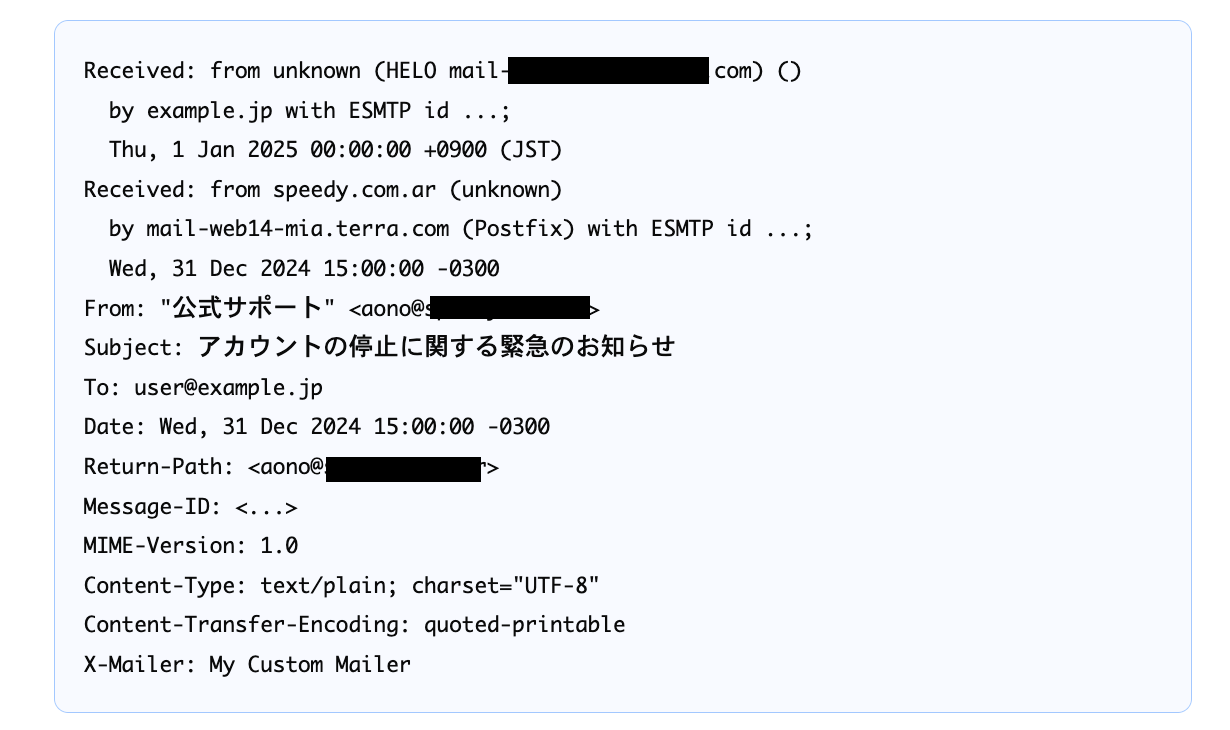Click the Content-Type text/plain line
Screen dimensions: 1230x730
click(x=342, y=585)
